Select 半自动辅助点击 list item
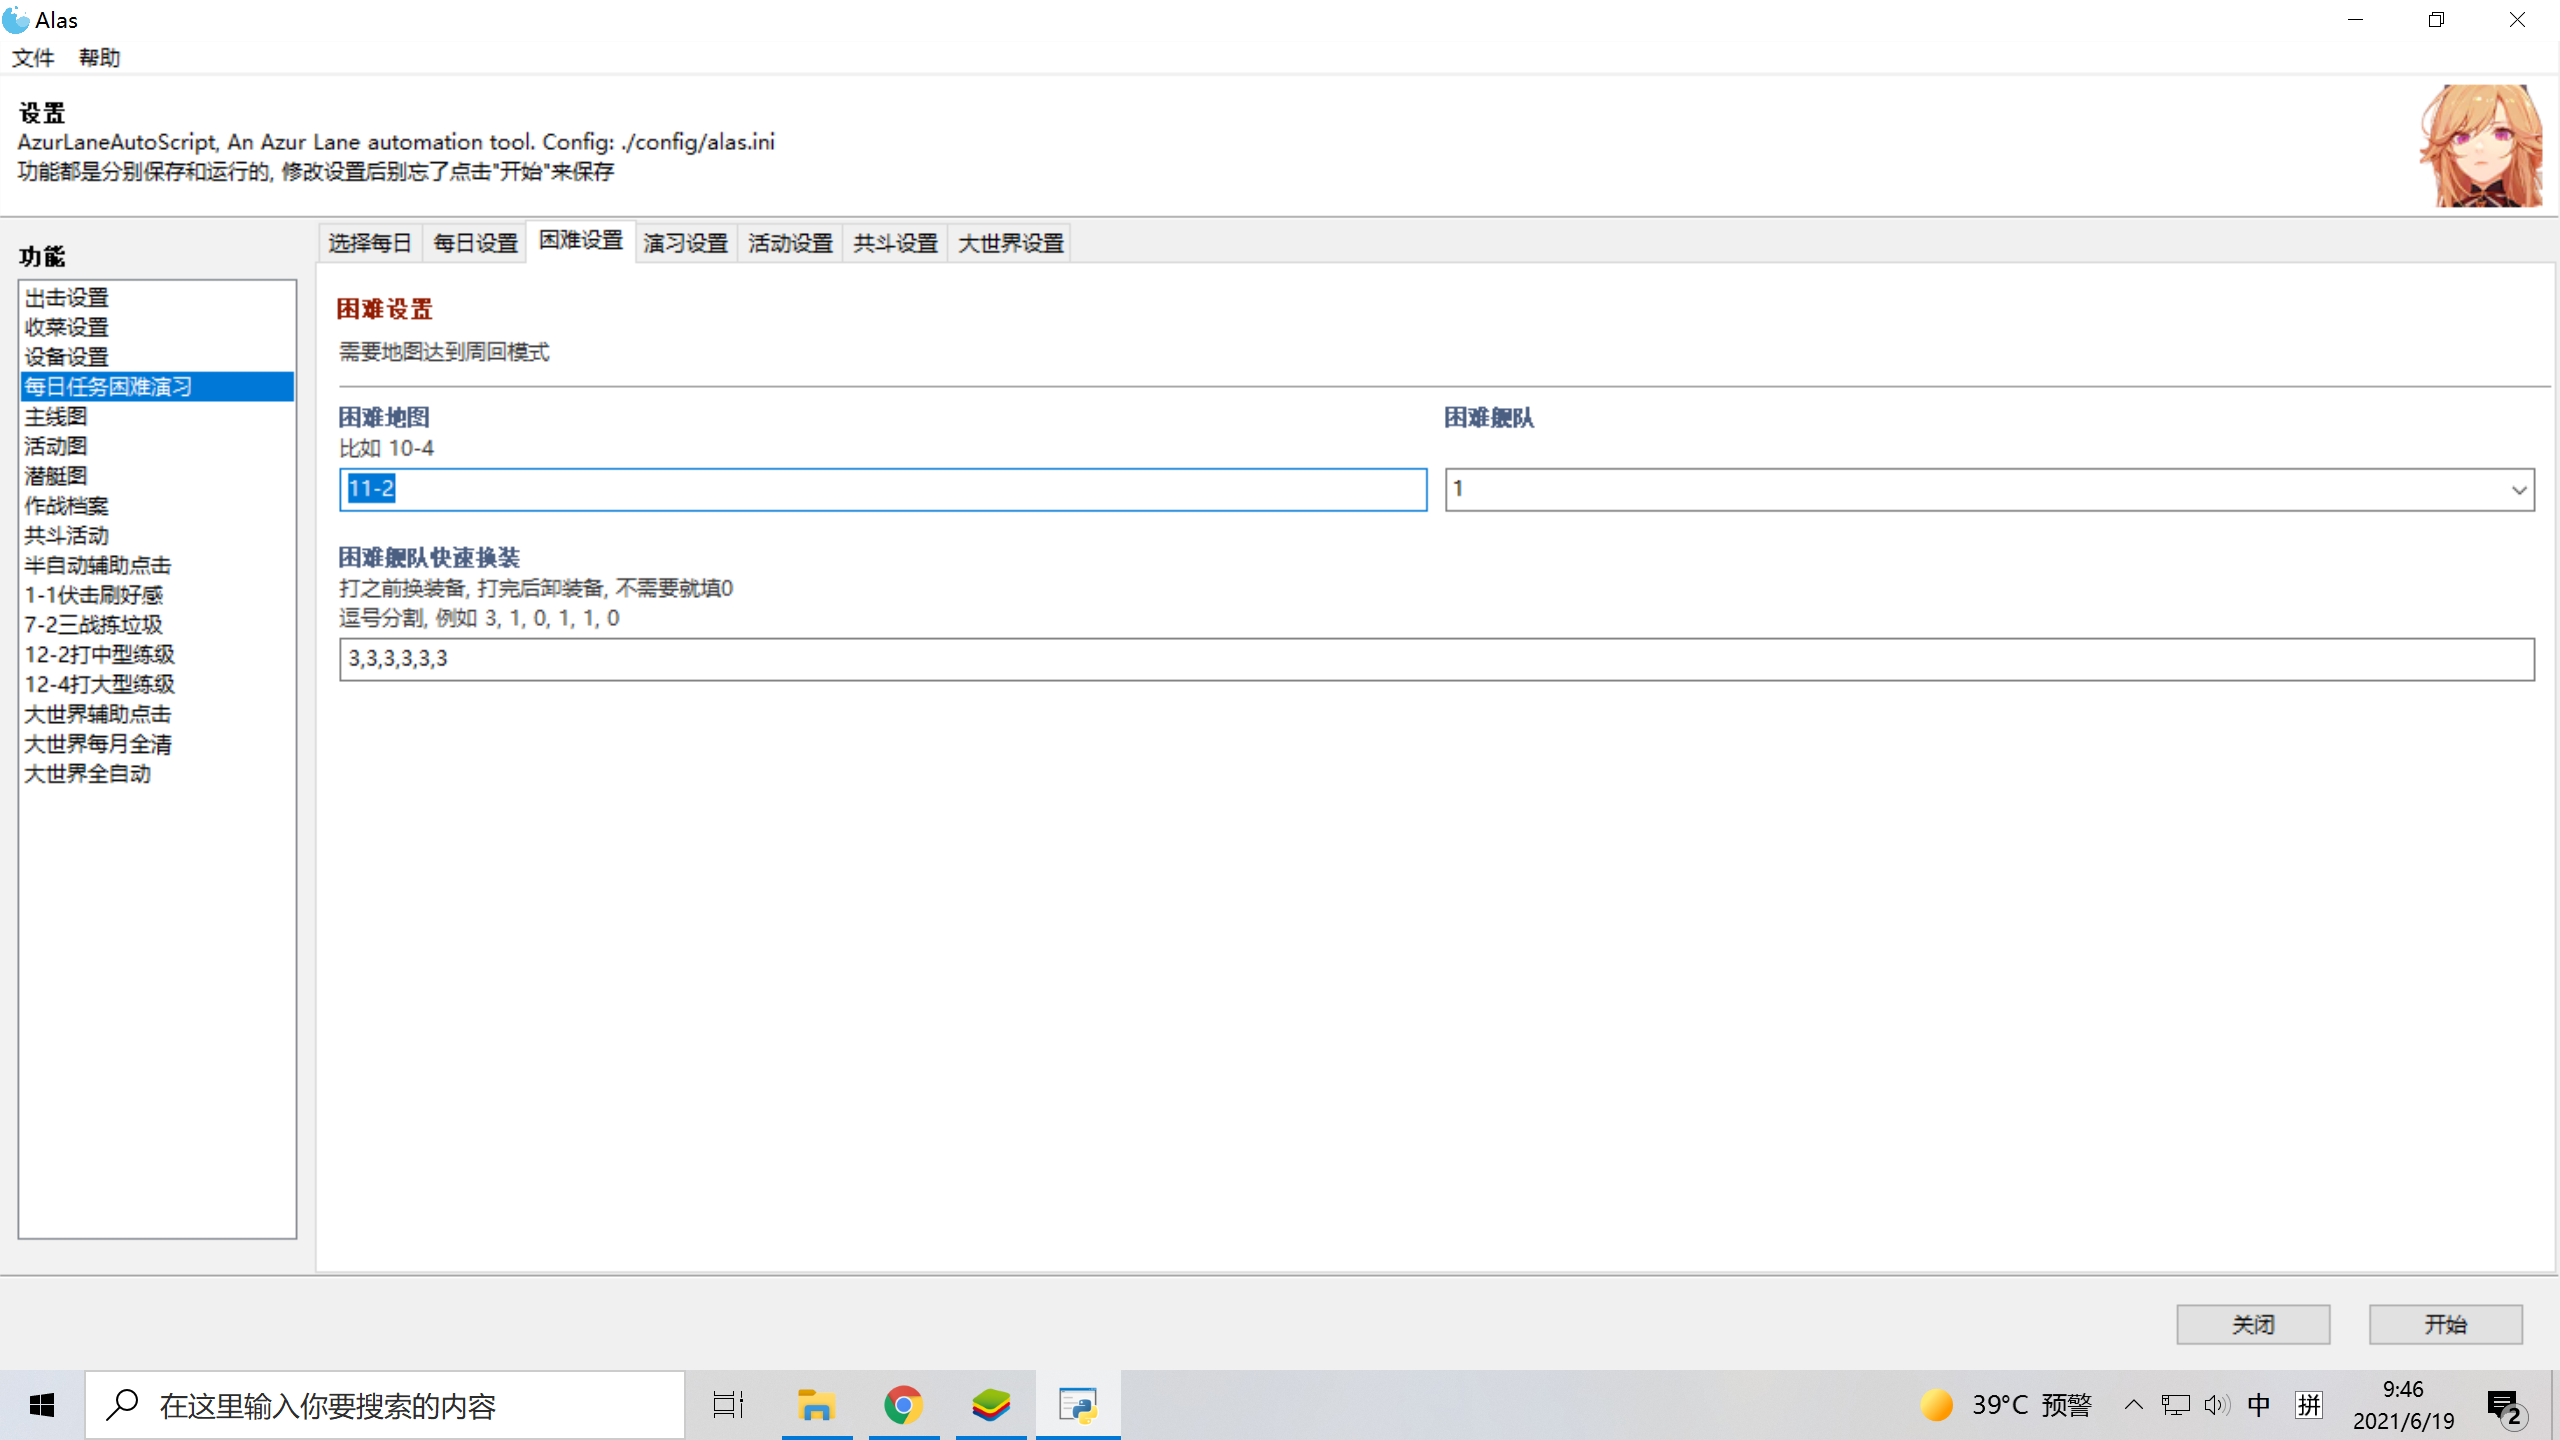 (x=157, y=565)
